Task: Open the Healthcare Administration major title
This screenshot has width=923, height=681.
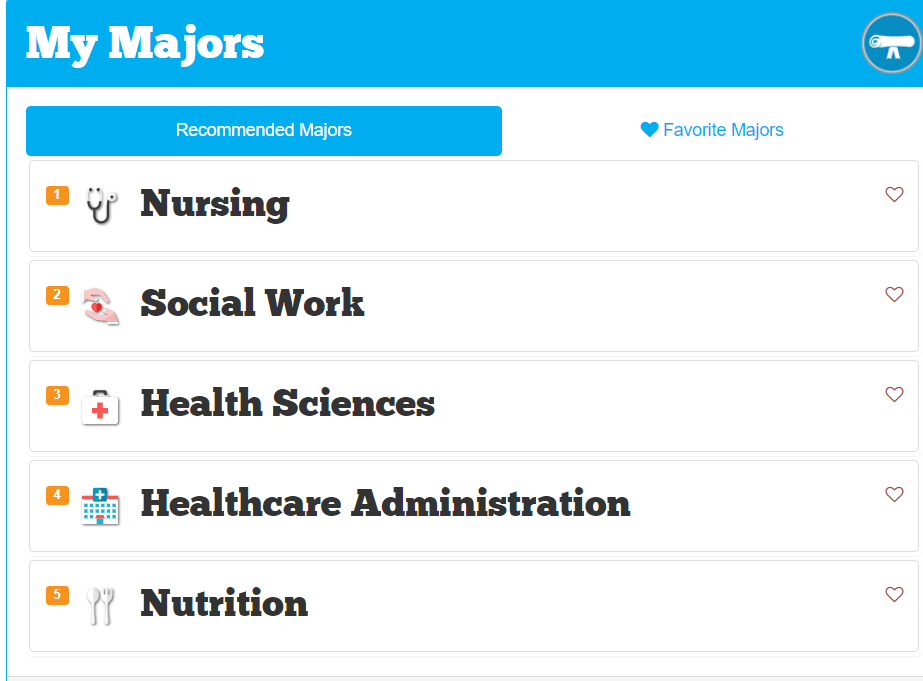Action: coord(386,503)
